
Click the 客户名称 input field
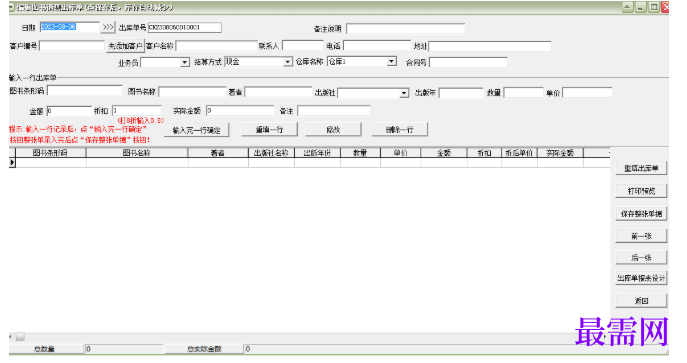(216, 46)
